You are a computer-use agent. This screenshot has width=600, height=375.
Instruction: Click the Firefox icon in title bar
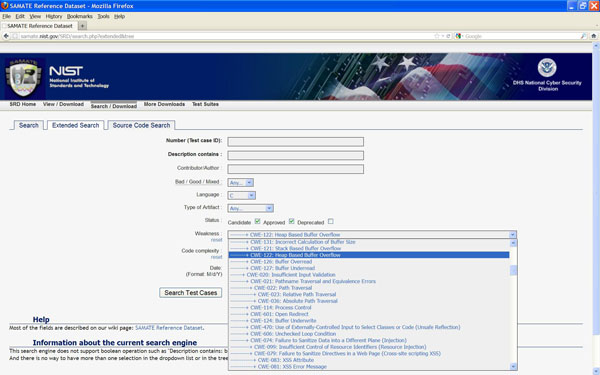(x=5, y=6)
